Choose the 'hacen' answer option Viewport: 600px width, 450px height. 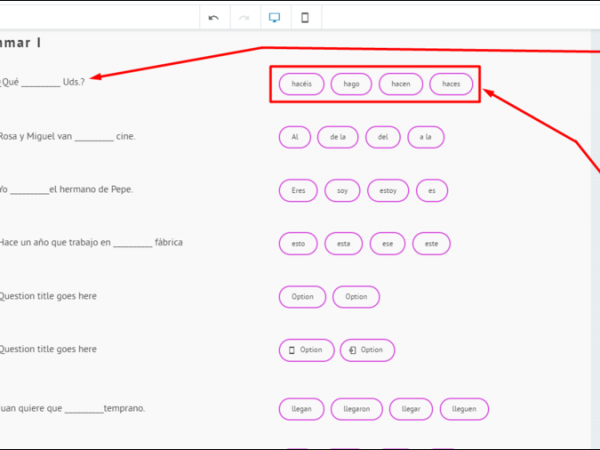click(x=400, y=84)
